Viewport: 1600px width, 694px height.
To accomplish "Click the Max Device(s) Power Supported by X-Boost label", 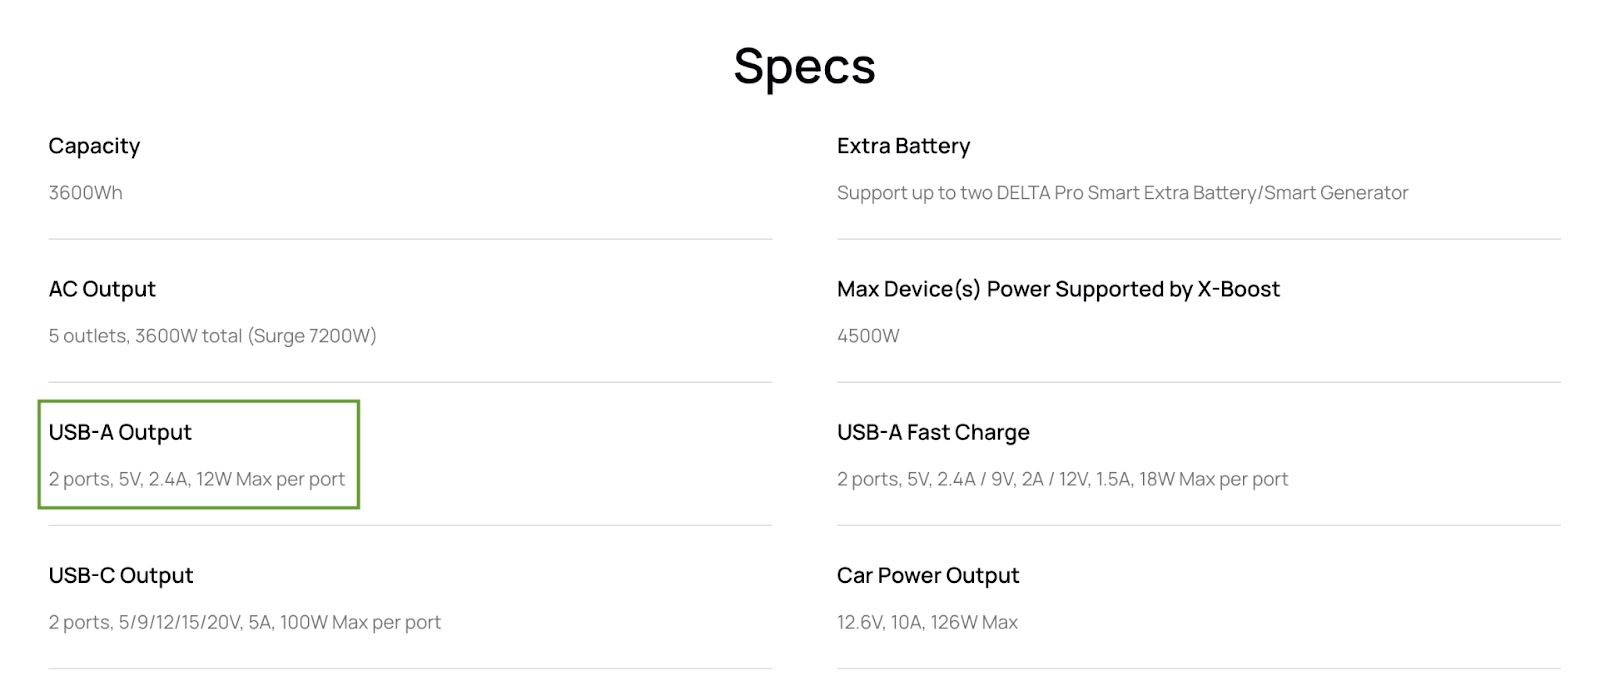I will [x=1058, y=289].
